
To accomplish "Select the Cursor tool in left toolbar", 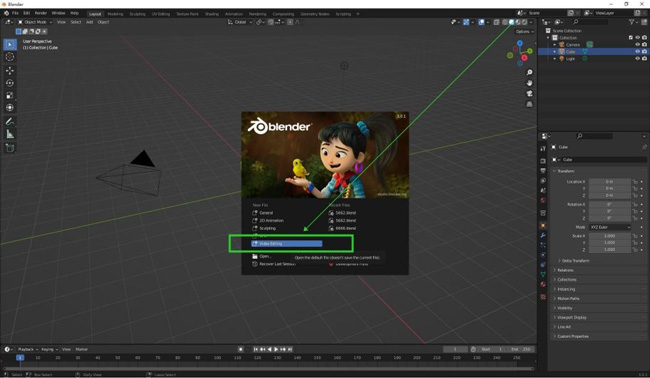I will 10,57.
